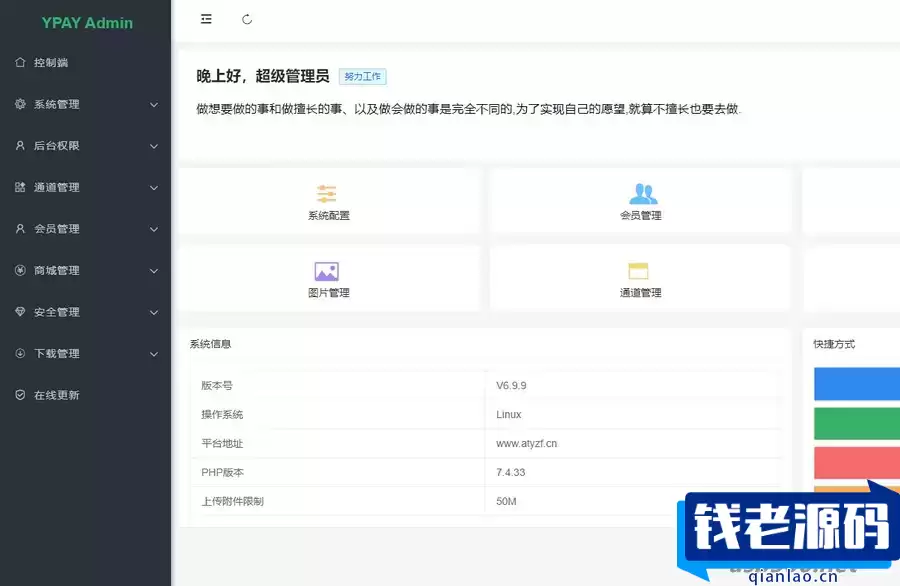Open 后台权限 menu in sidebar

[85, 146]
